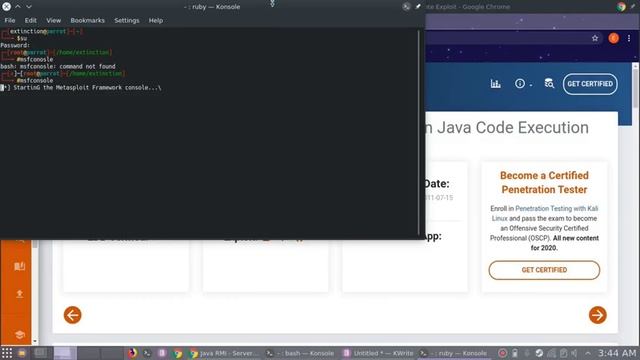Viewport: 640px width, 360px height.
Task: Open the Chrome profile avatar
Action: tap(613, 38)
